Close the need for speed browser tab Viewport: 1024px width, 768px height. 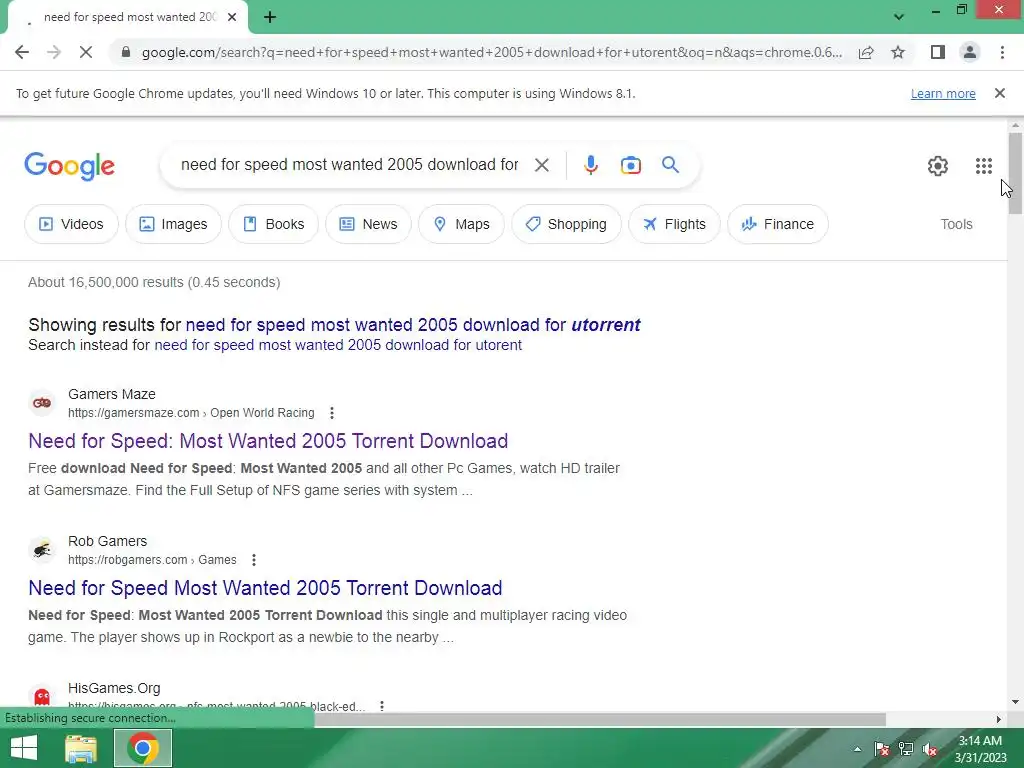232,18
